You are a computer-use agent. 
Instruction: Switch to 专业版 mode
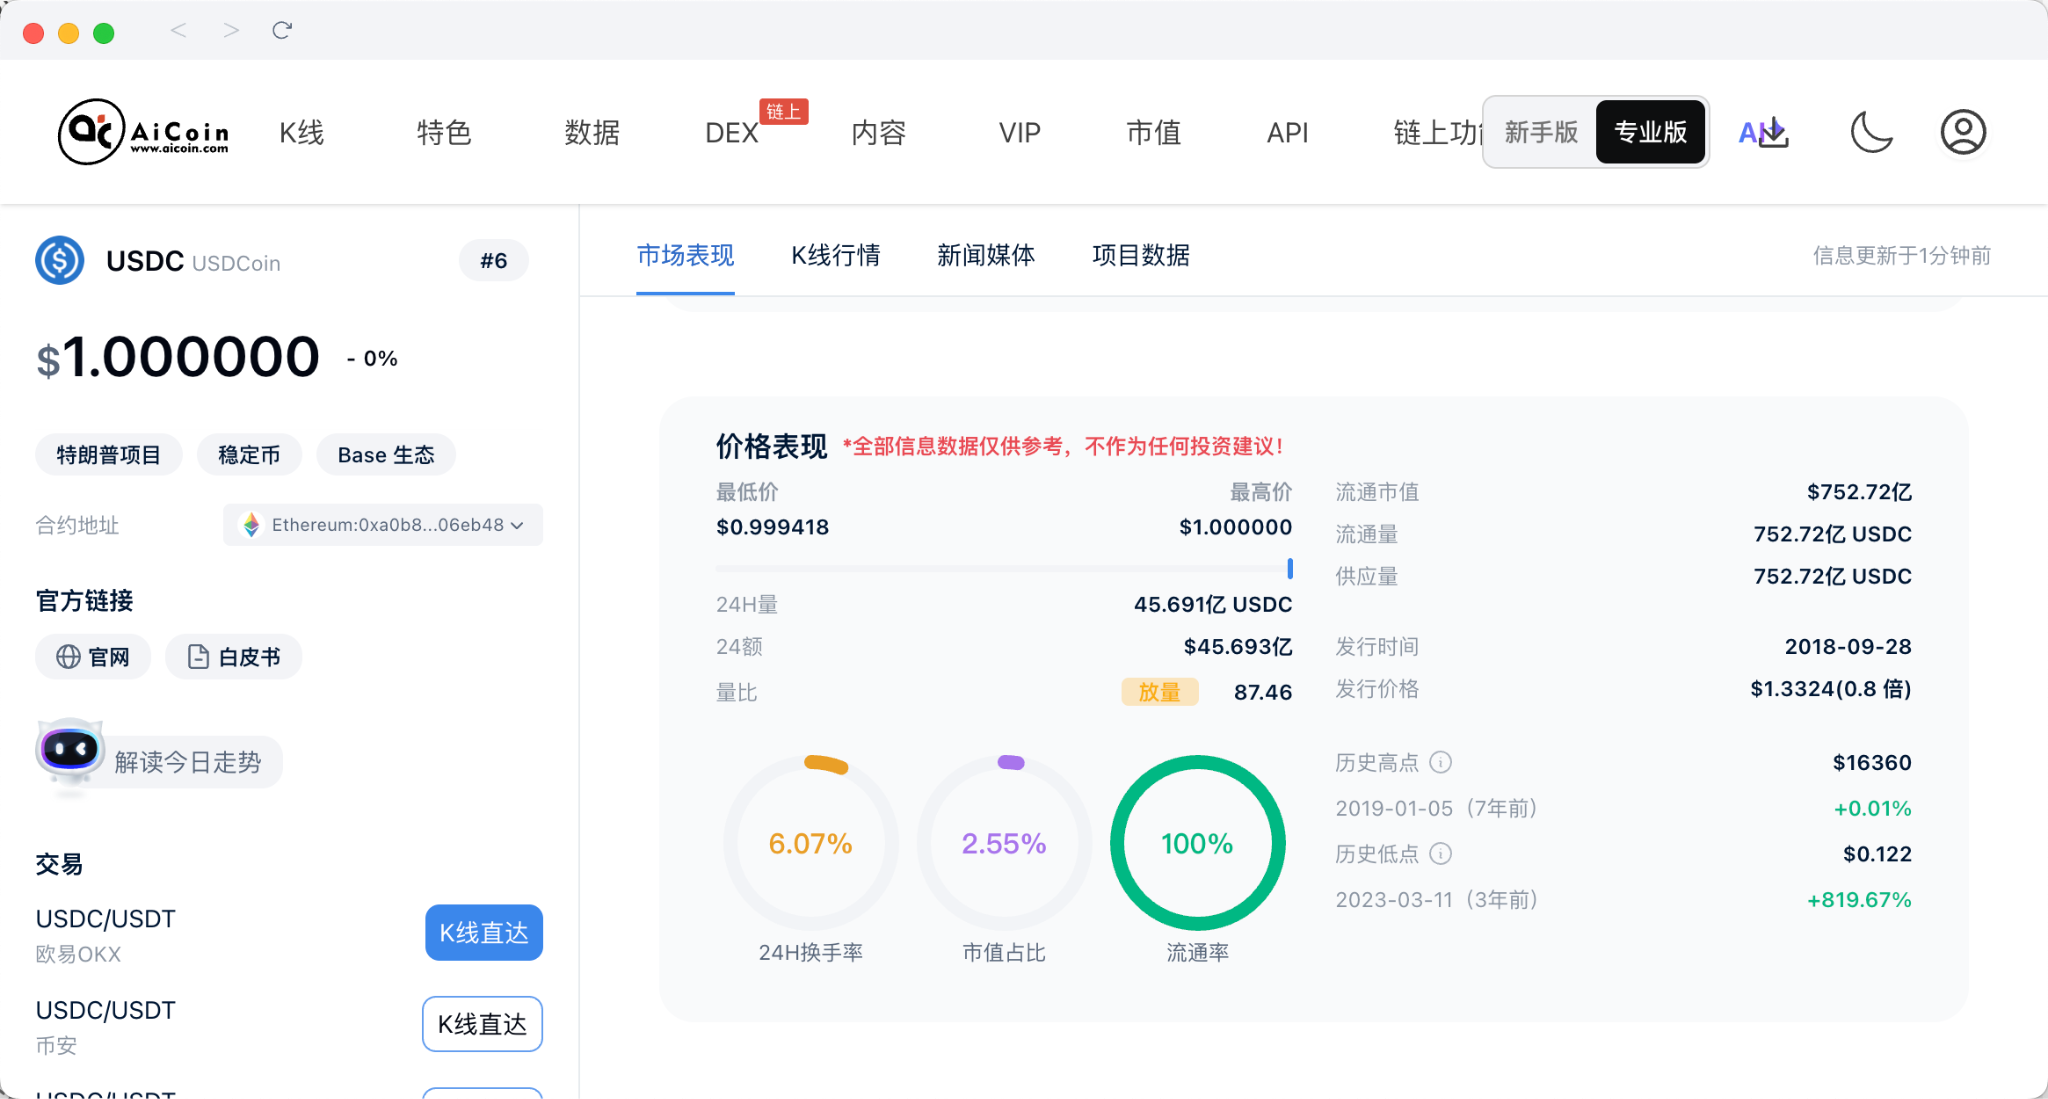(1650, 132)
